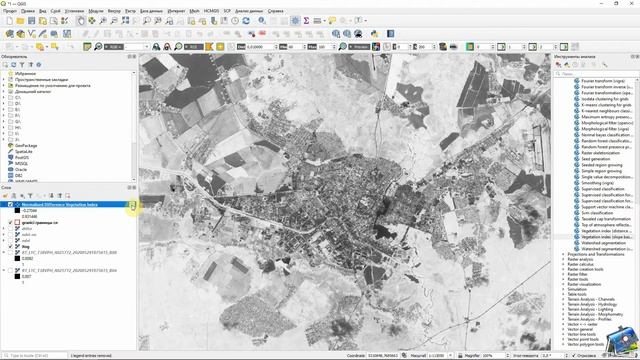Click the blue Refresh map icon
This screenshot has height=360, width=640.
tap(246, 20)
